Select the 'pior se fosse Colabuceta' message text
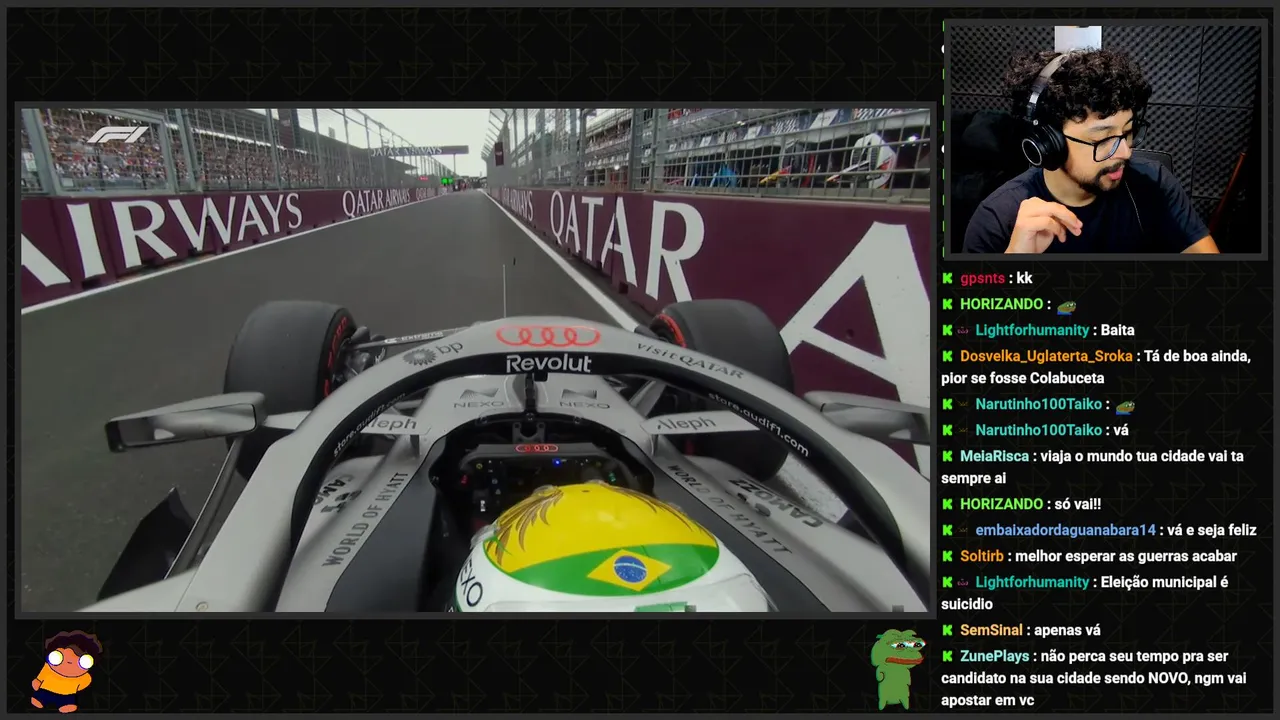 click(x=1022, y=378)
